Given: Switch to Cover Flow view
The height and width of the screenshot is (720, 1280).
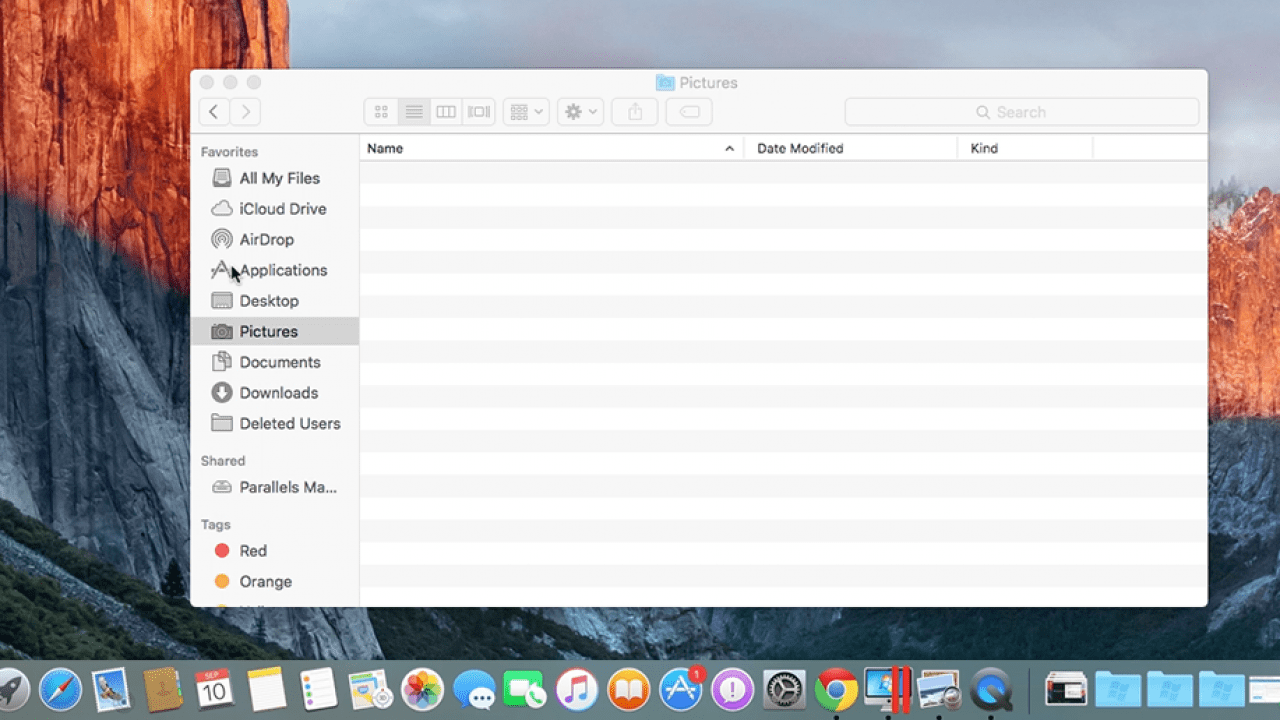Looking at the screenshot, I should pyautogui.click(x=479, y=112).
